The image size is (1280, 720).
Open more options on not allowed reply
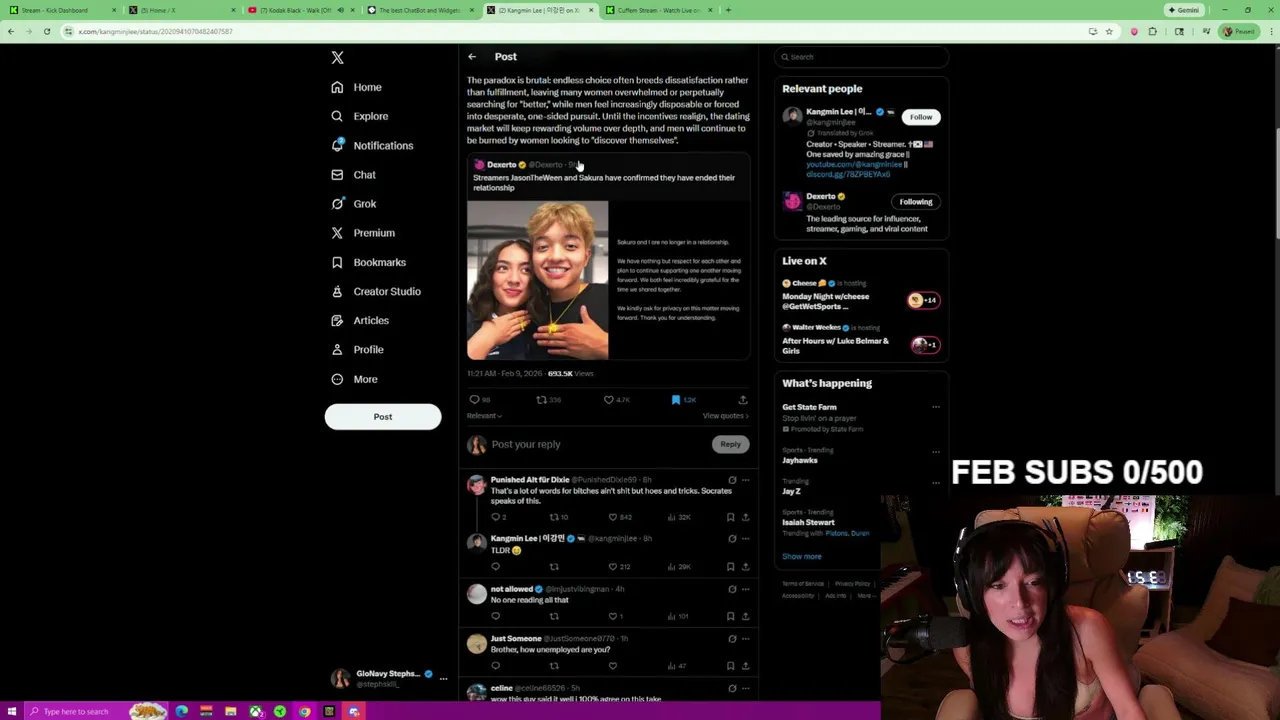(745, 589)
